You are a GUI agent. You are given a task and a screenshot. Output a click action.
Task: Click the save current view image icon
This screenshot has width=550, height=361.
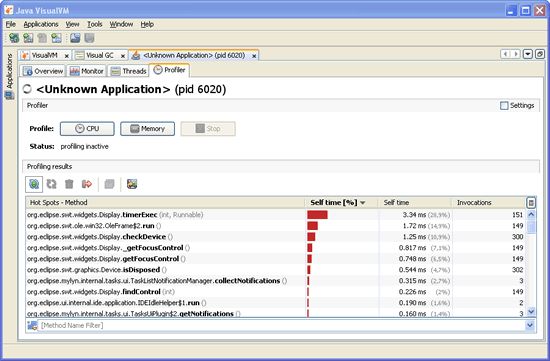(132, 184)
